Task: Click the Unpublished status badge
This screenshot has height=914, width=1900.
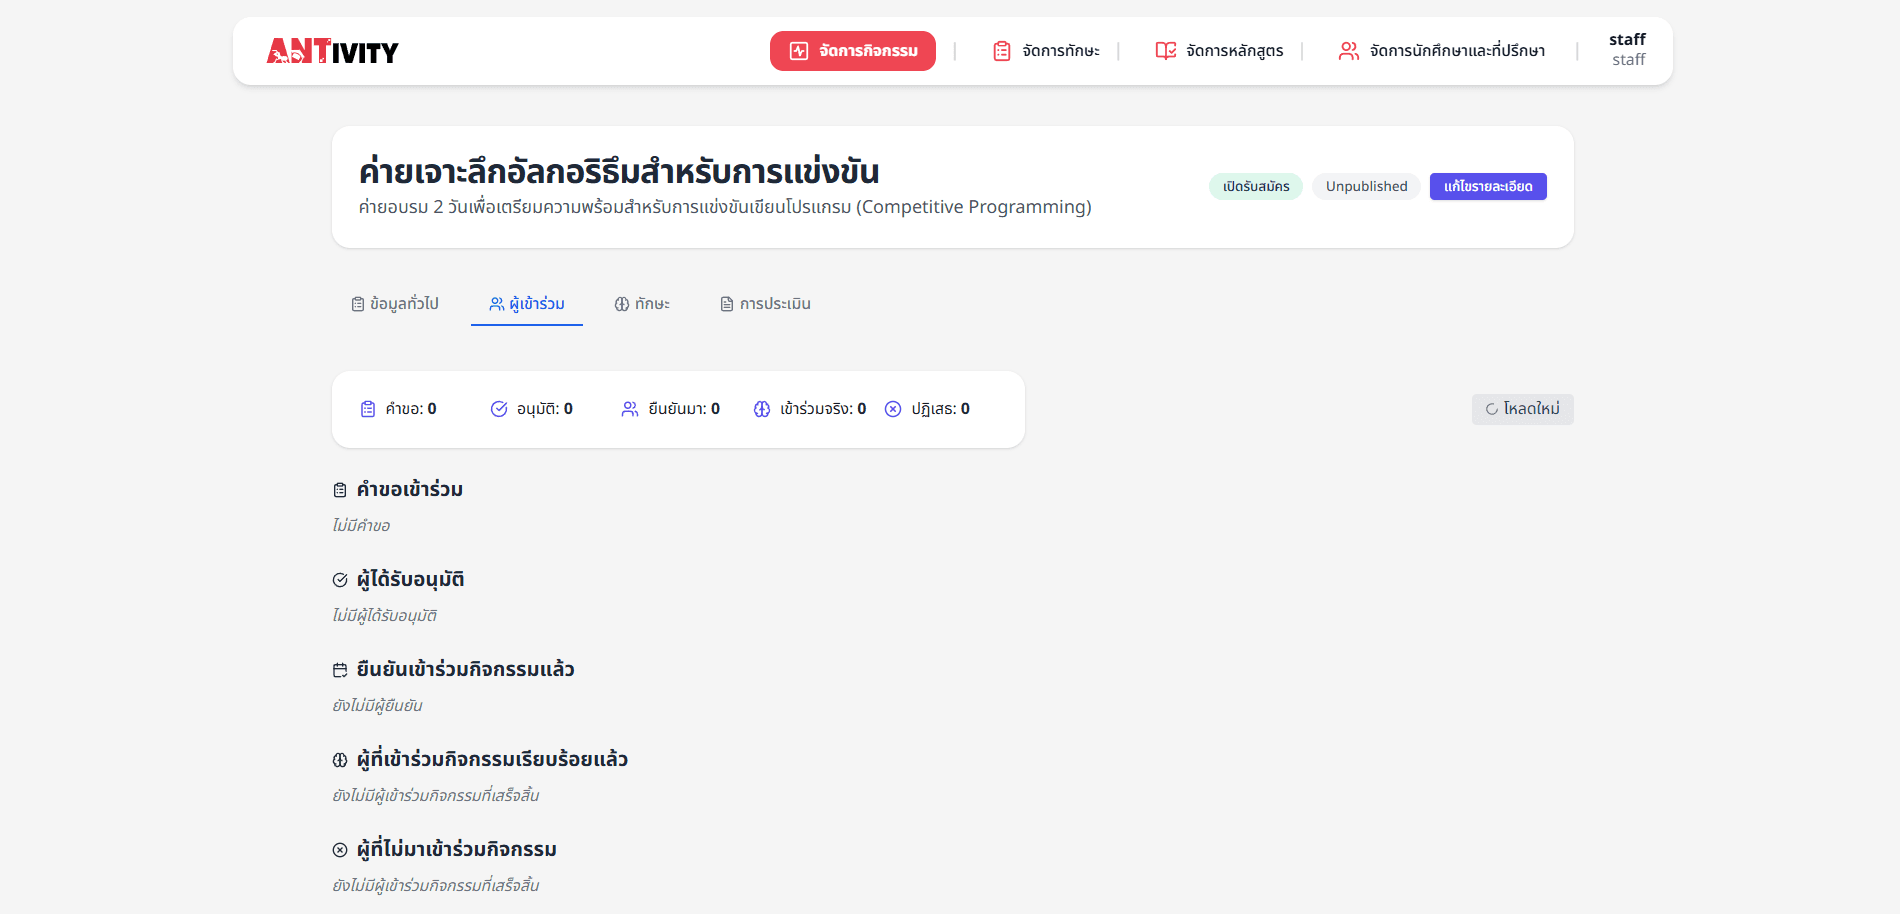Action: 1366,187
